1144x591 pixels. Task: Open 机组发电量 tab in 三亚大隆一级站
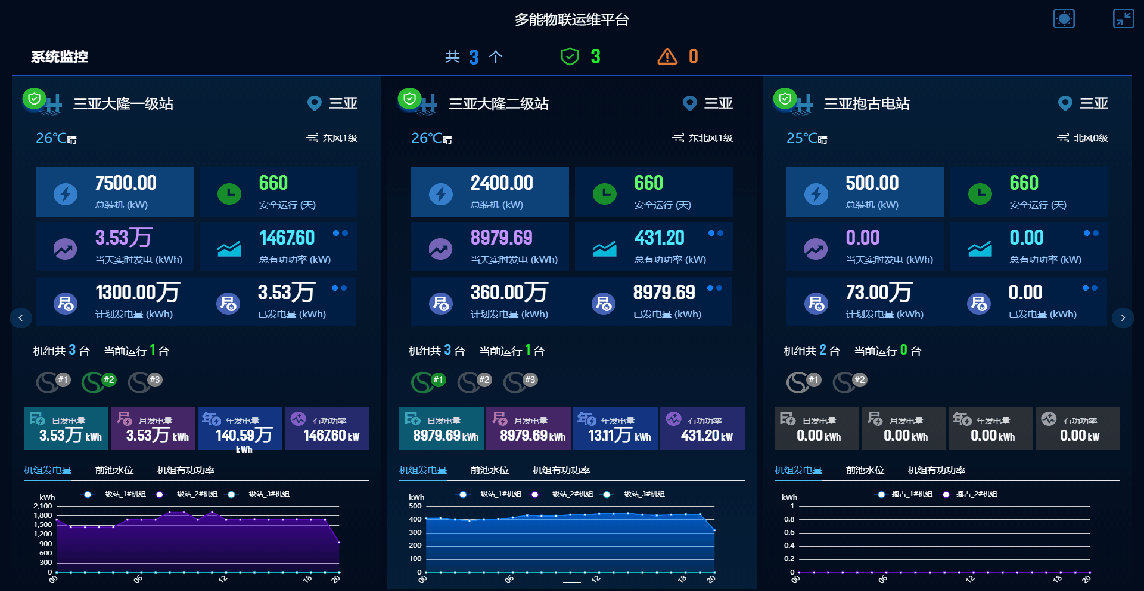pos(47,471)
